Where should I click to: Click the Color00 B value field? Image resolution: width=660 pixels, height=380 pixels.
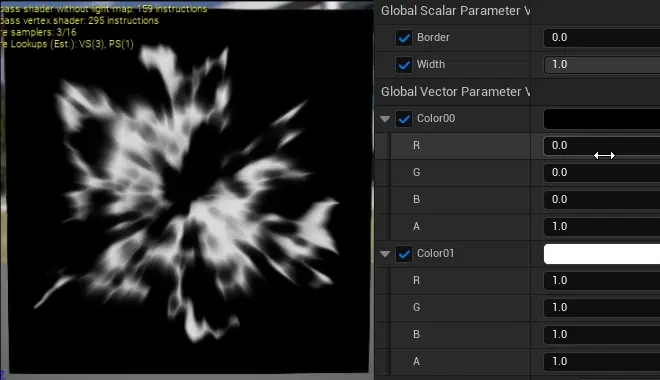coord(602,199)
